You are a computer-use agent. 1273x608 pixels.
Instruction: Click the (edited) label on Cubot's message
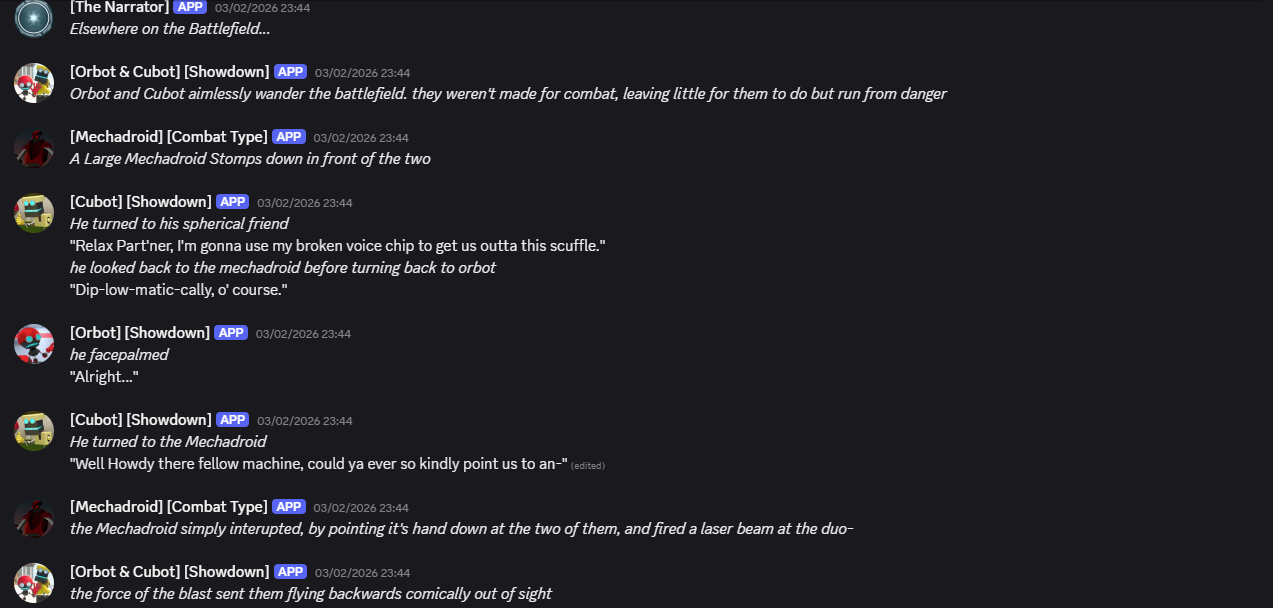[x=588, y=465]
